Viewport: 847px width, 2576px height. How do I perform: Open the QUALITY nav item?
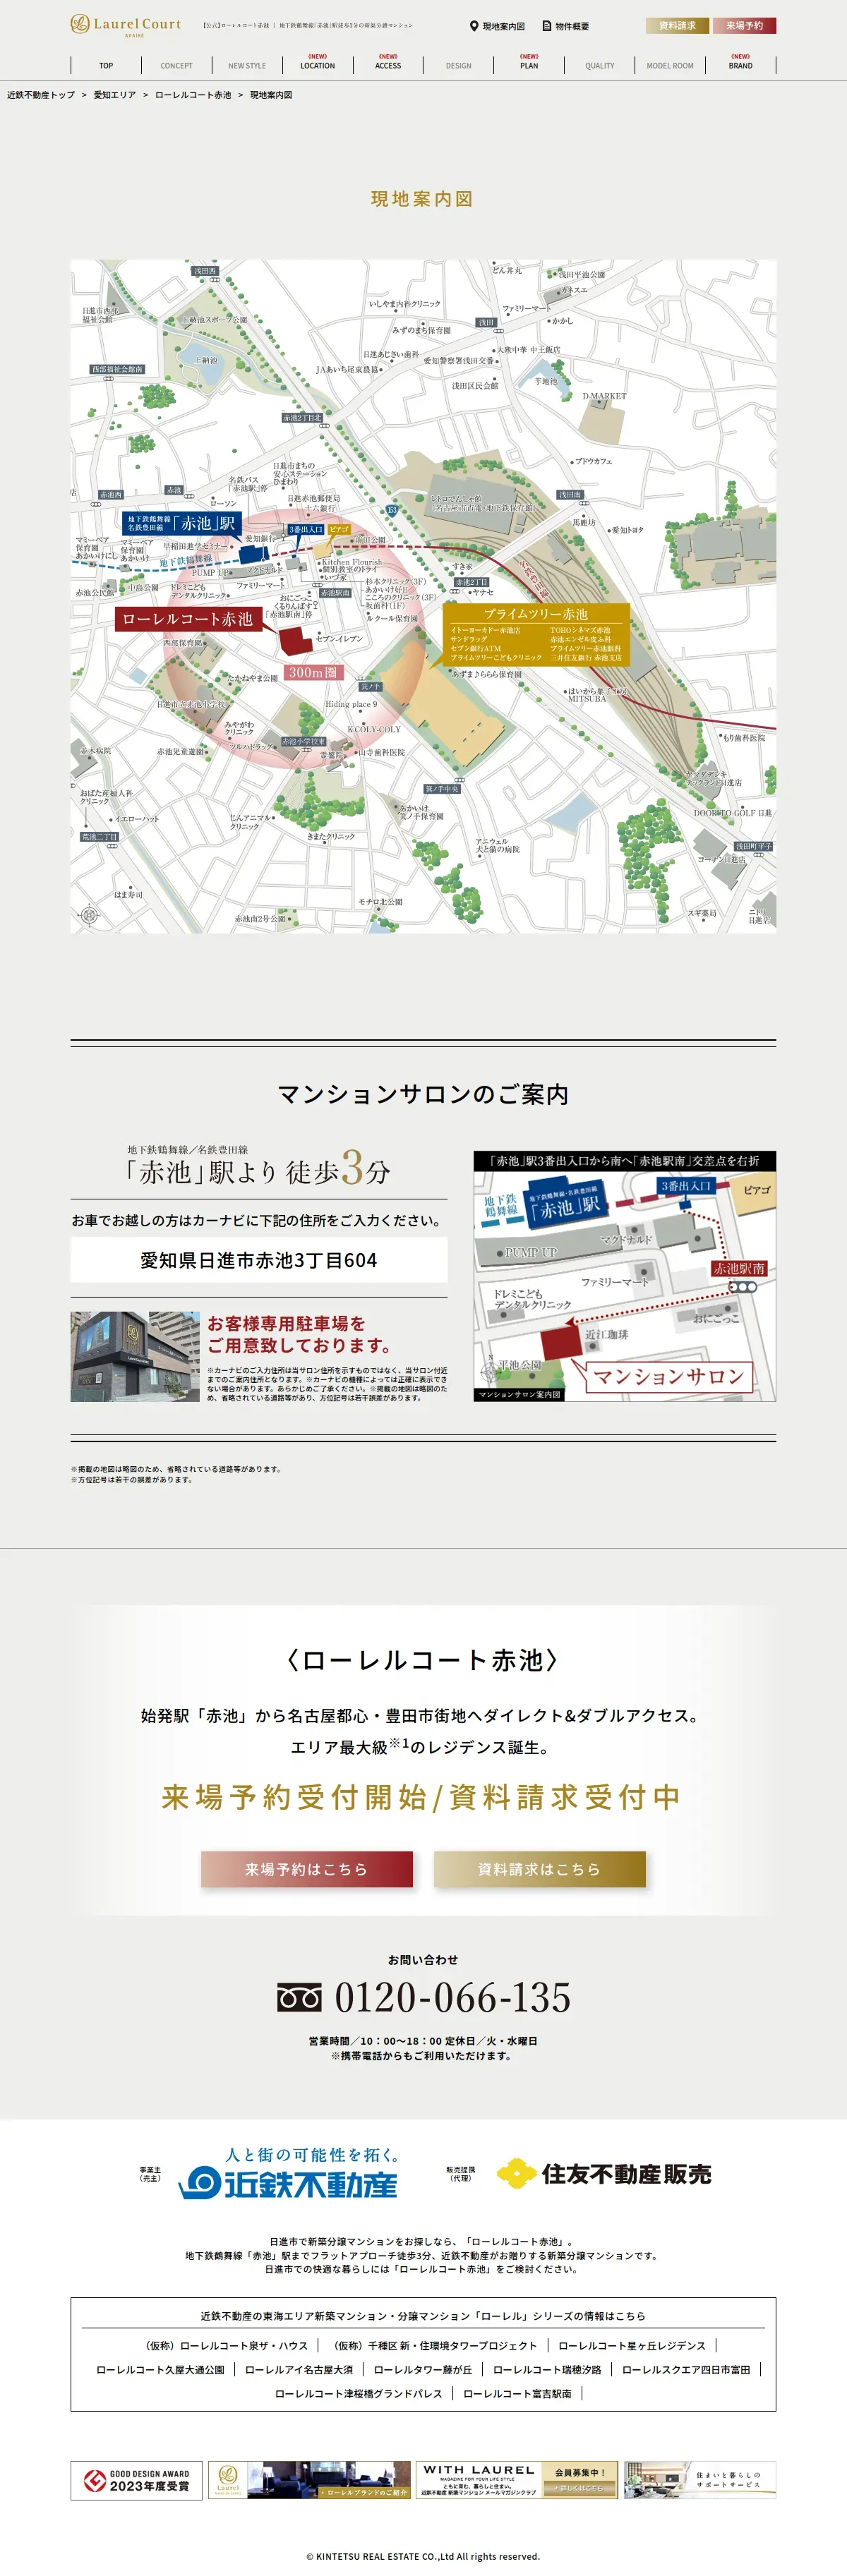[x=600, y=66]
